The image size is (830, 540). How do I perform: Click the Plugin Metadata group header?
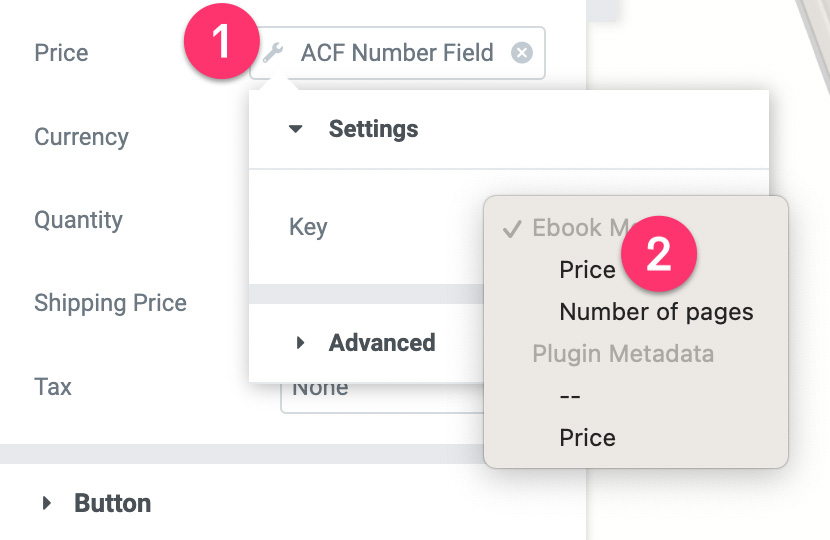point(623,354)
